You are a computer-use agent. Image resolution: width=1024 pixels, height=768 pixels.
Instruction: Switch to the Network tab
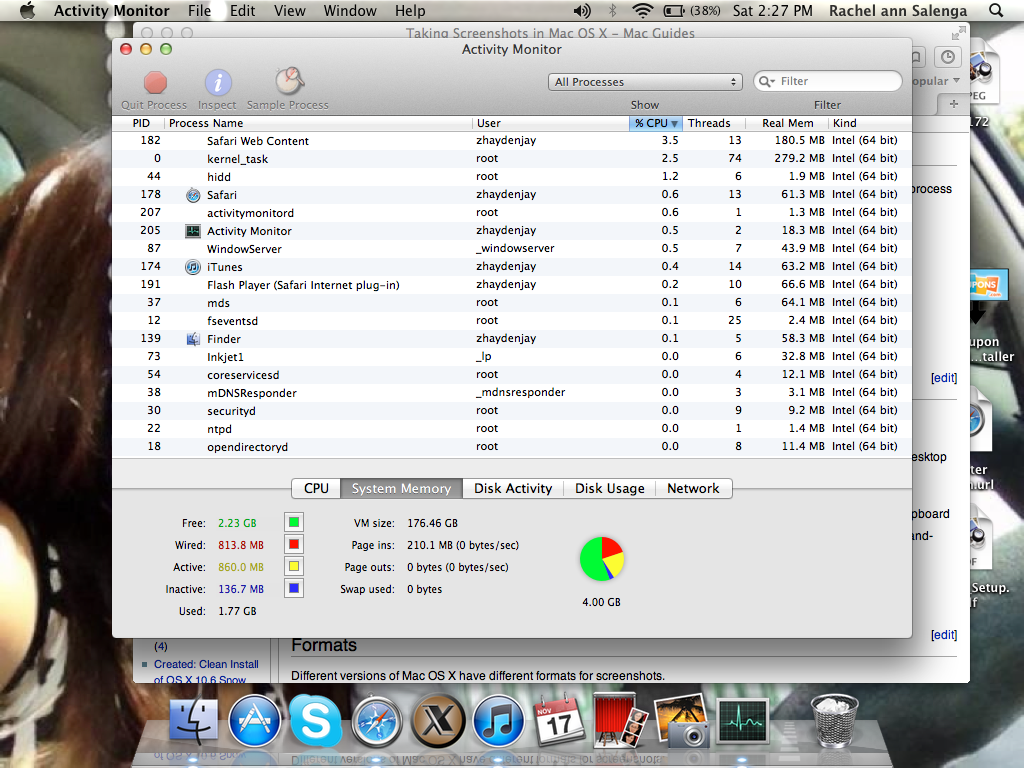coord(693,488)
